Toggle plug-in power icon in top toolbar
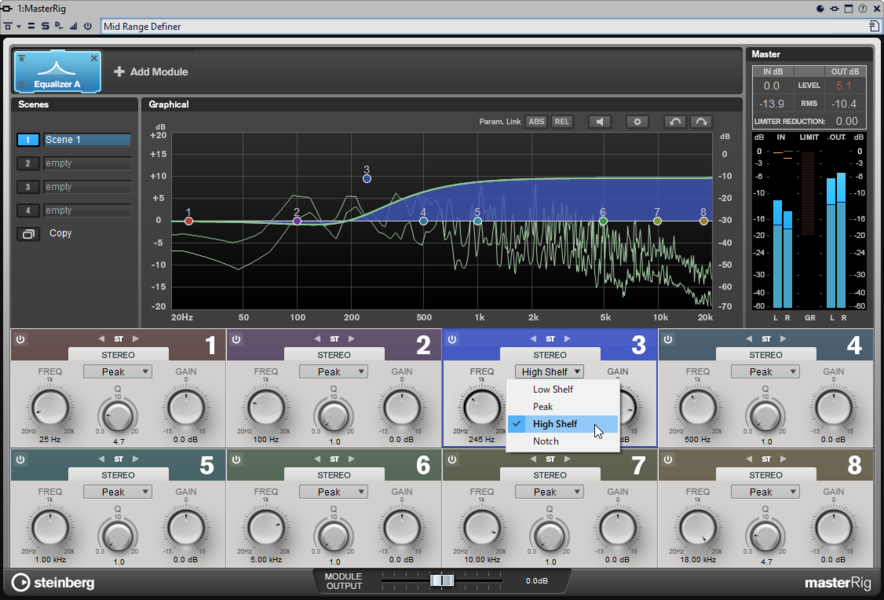 87,26
